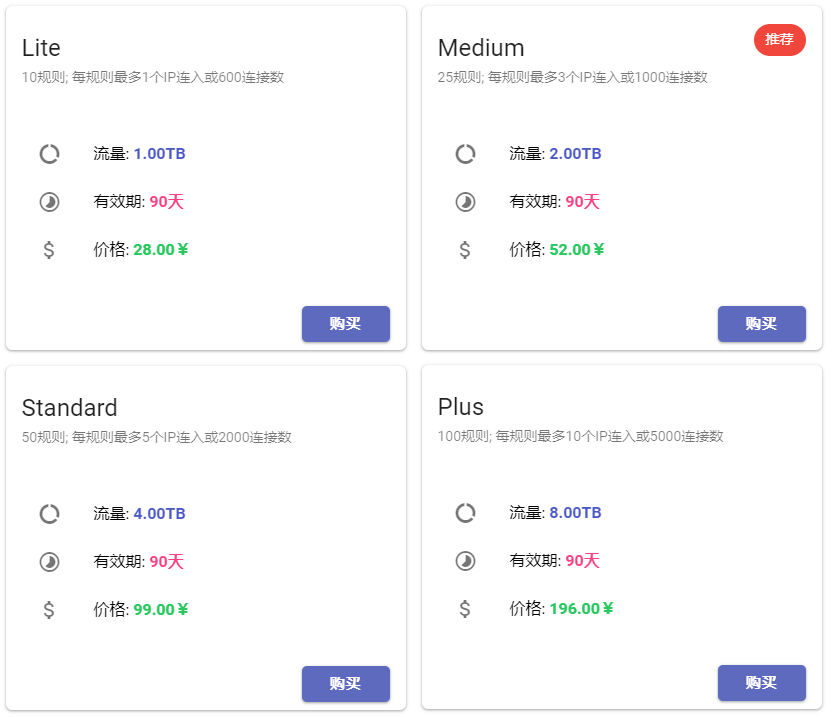Screen dimensions: 832x717
Task: Click the traffic circle icon in Lite plan
Action: (49, 154)
